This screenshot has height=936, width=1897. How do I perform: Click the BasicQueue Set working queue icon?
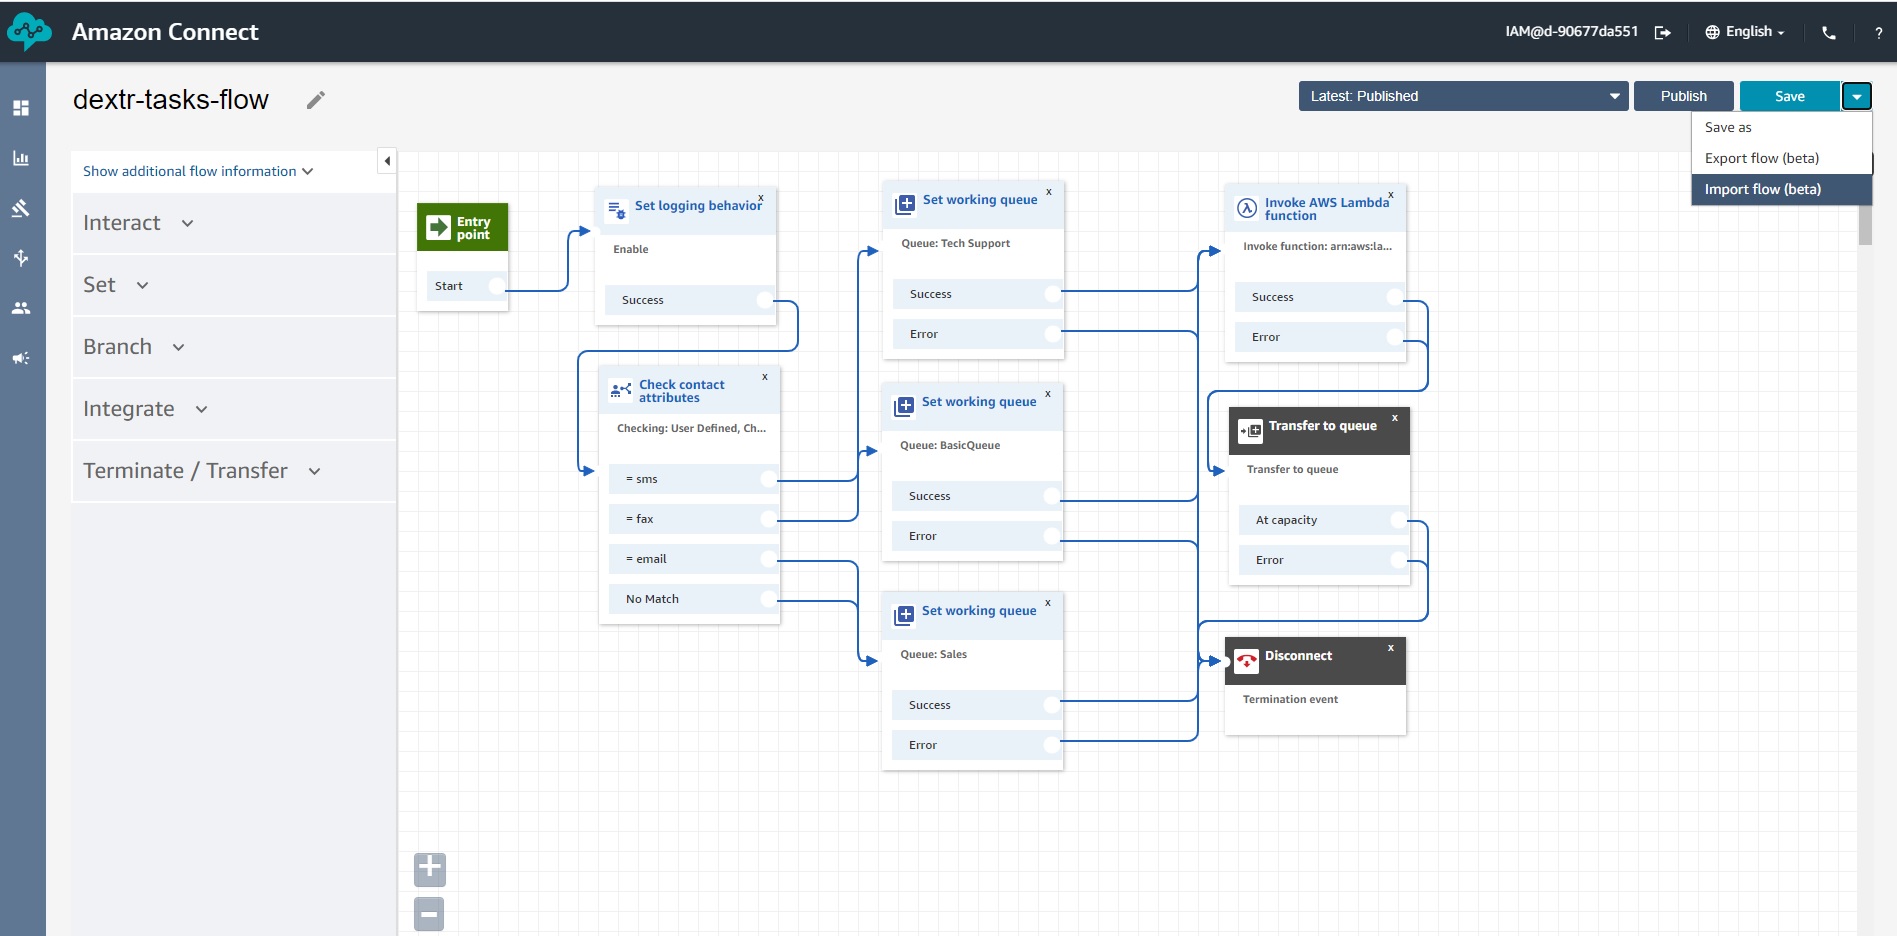pyautogui.click(x=904, y=406)
